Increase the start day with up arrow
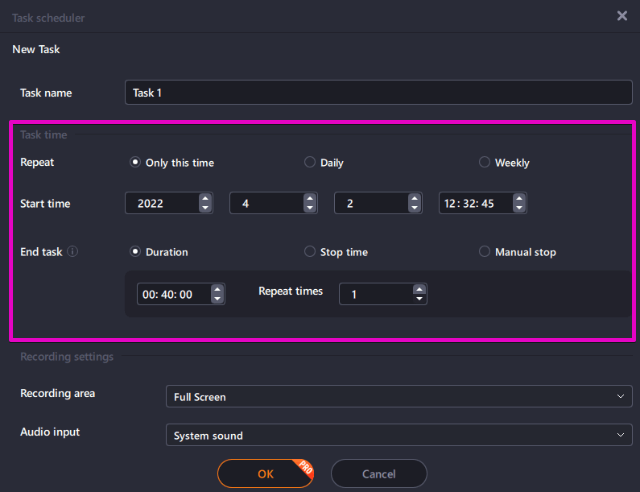The width and height of the screenshot is (640, 492). [x=414, y=199]
